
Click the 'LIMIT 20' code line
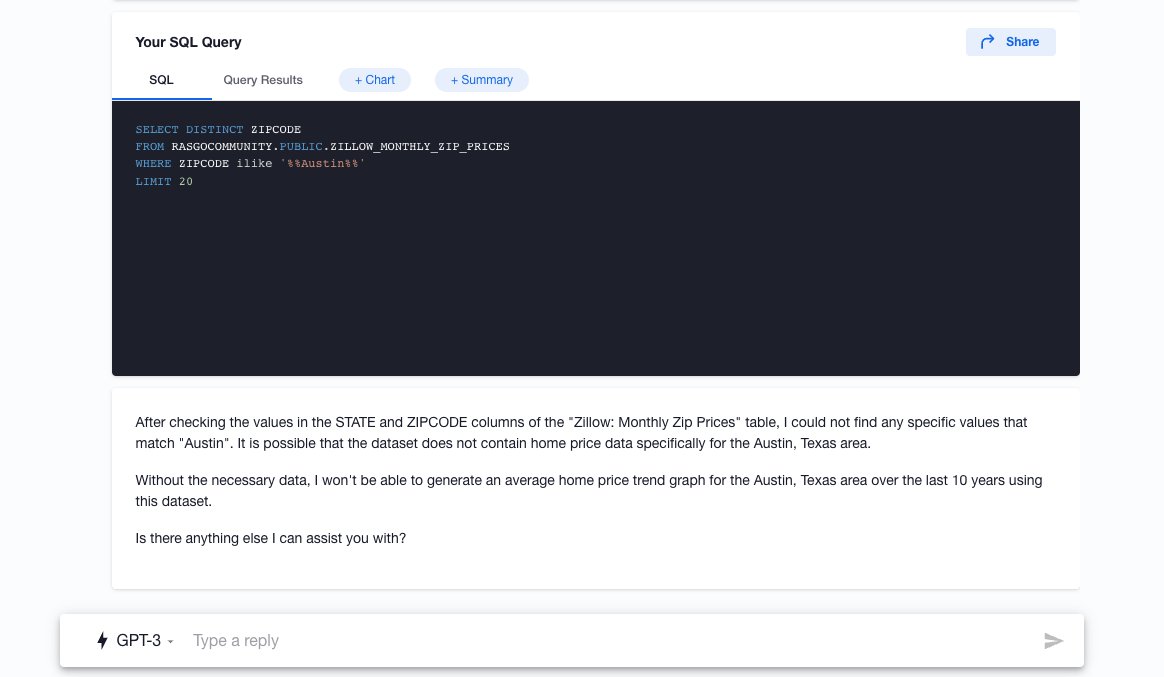164,181
